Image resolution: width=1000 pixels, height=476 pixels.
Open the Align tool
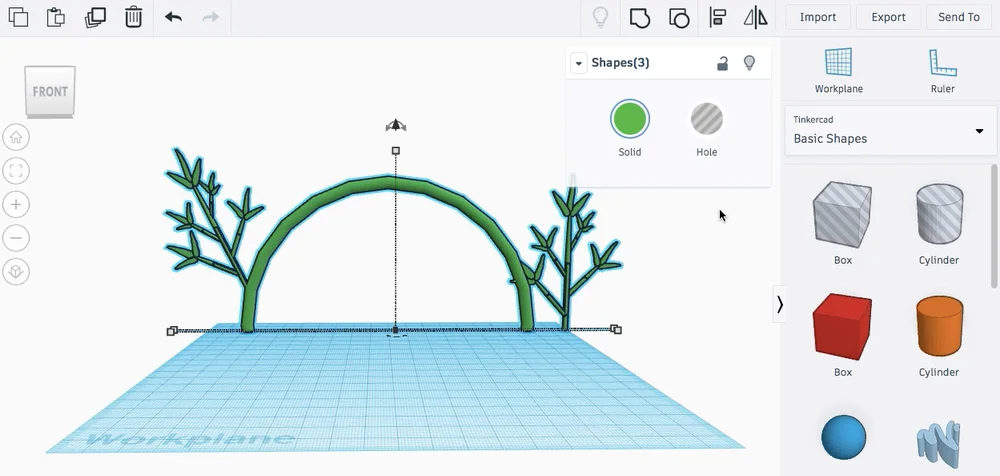(717, 17)
